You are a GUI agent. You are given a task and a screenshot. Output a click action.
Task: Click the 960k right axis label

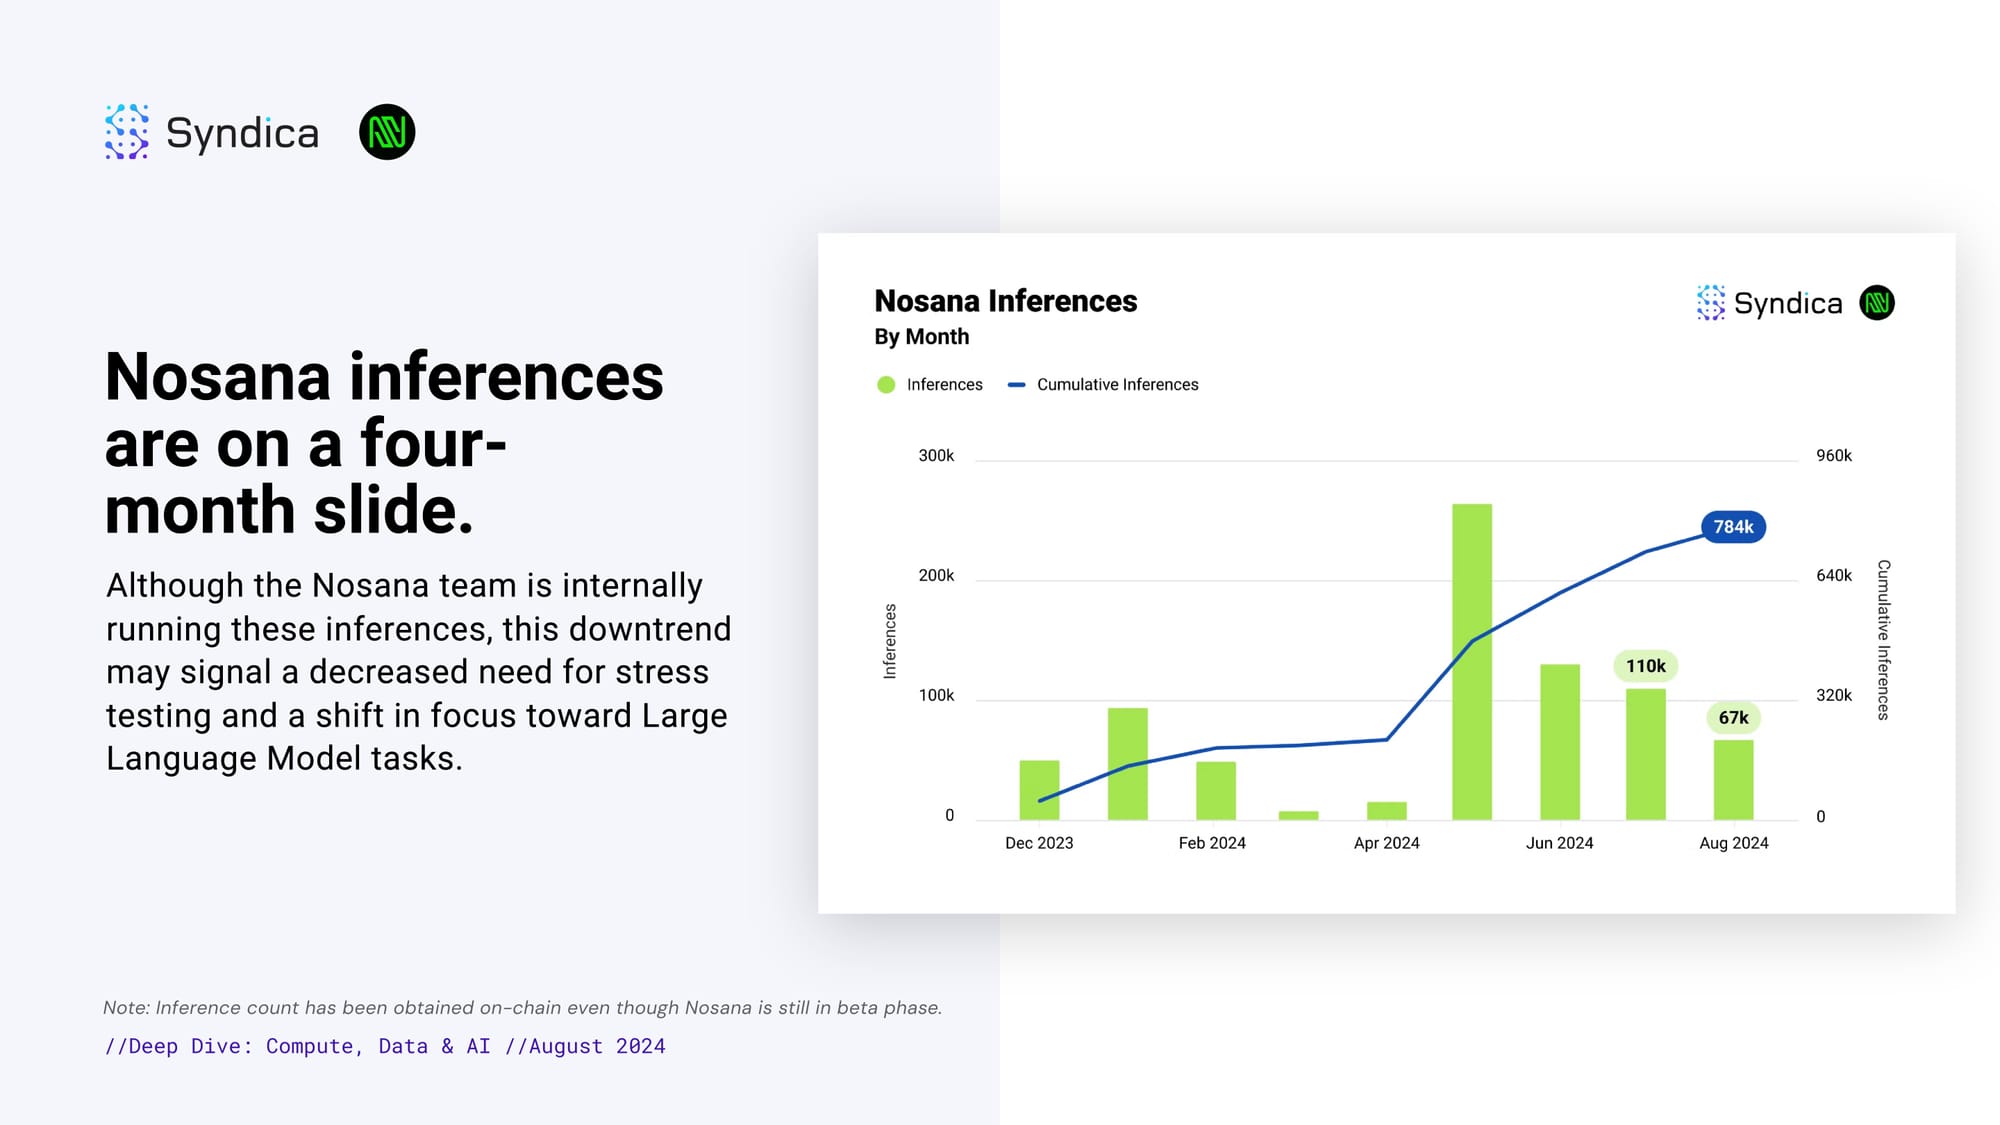tap(1834, 456)
